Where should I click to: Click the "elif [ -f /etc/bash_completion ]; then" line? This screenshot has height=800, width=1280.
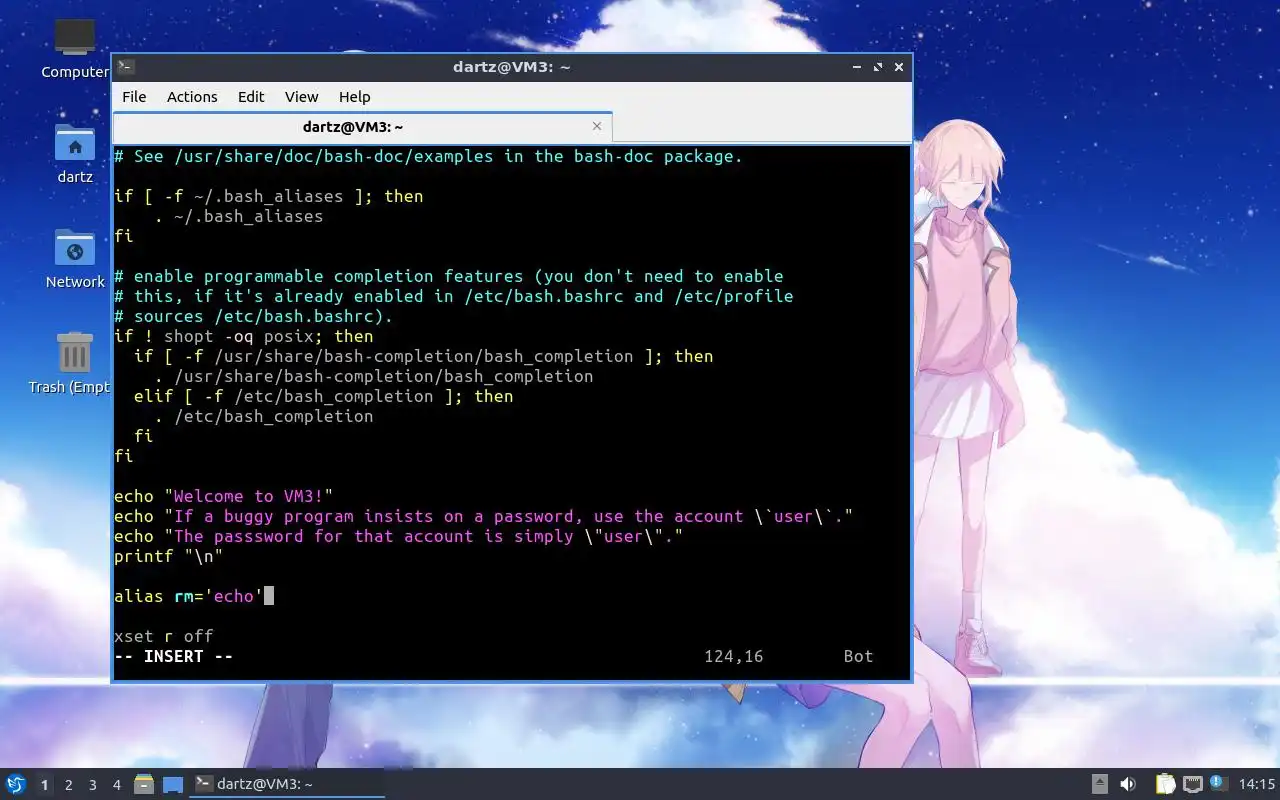click(x=324, y=396)
